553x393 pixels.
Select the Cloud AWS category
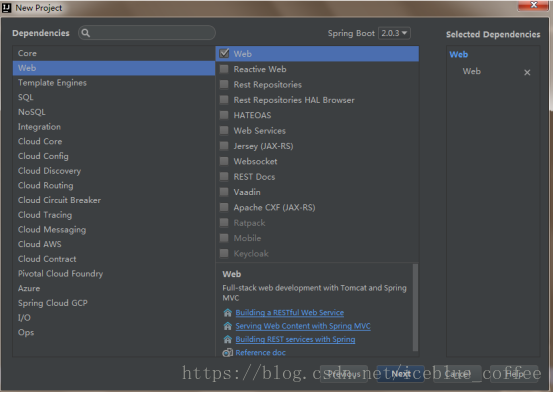(x=114, y=244)
